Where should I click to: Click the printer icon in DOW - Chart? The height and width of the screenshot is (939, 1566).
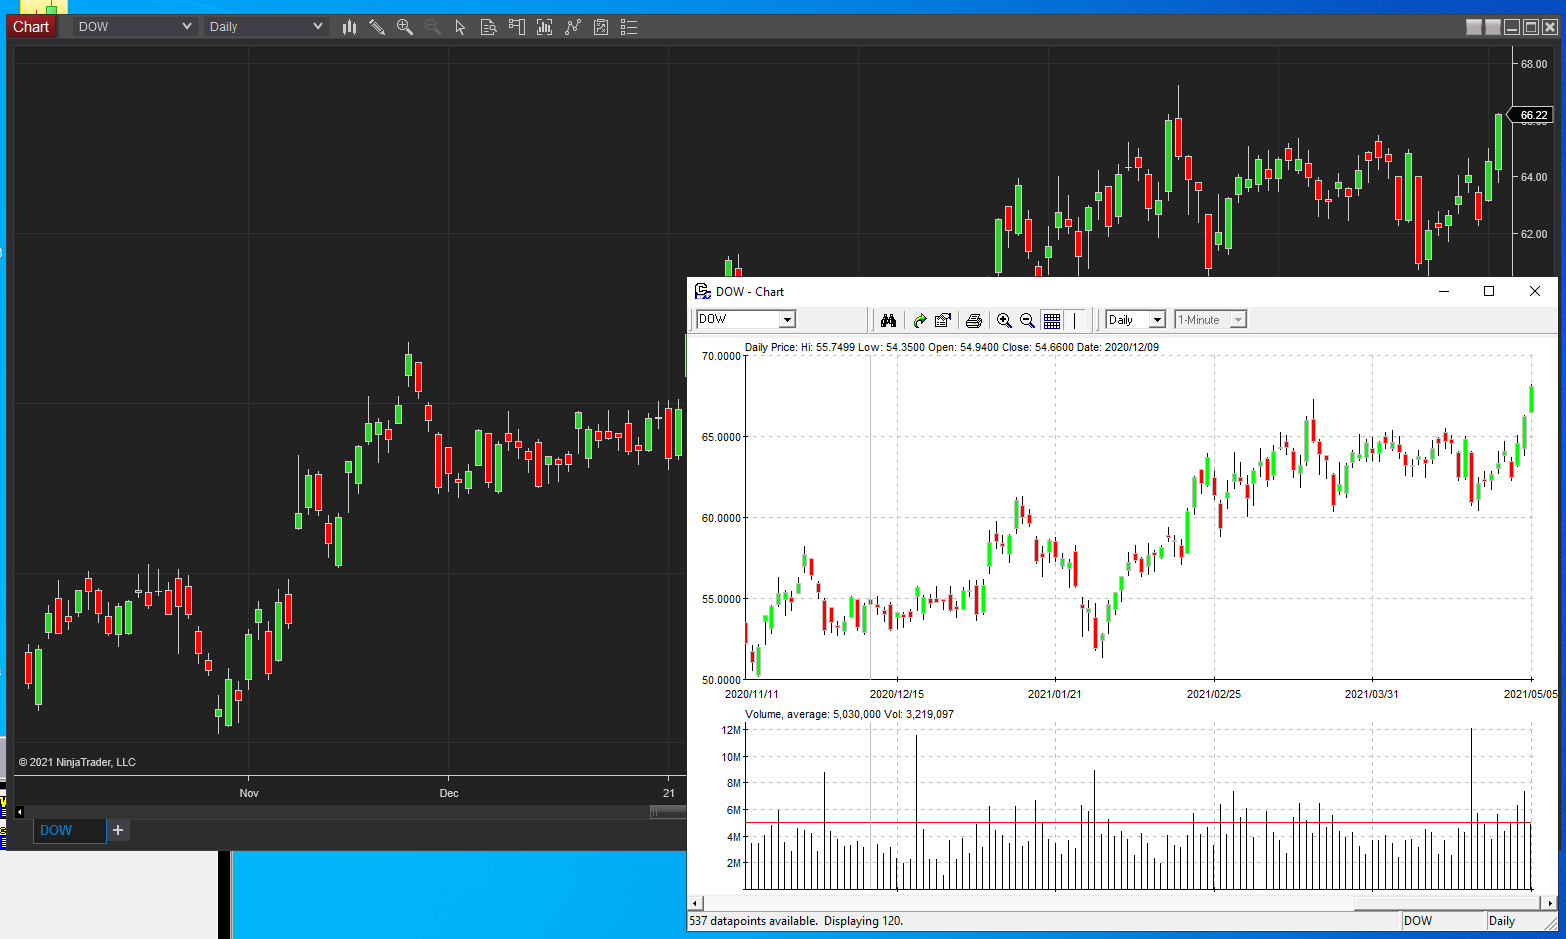click(973, 320)
